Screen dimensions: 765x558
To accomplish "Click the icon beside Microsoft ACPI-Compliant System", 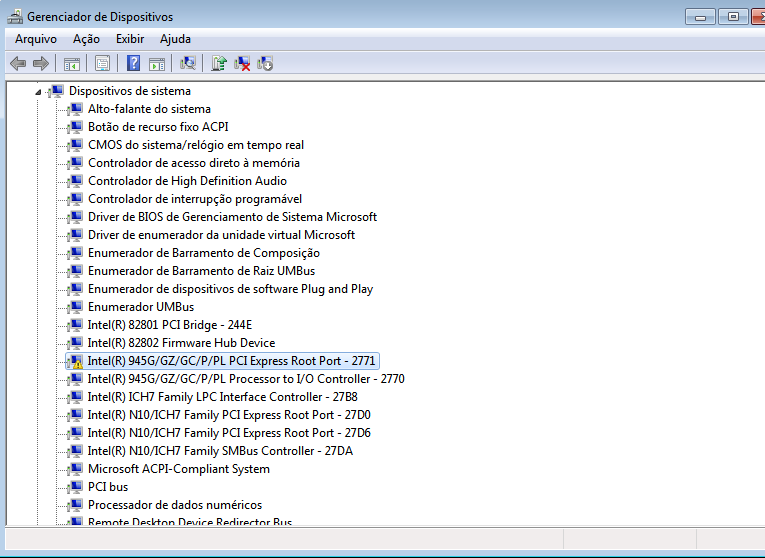I will [75, 469].
